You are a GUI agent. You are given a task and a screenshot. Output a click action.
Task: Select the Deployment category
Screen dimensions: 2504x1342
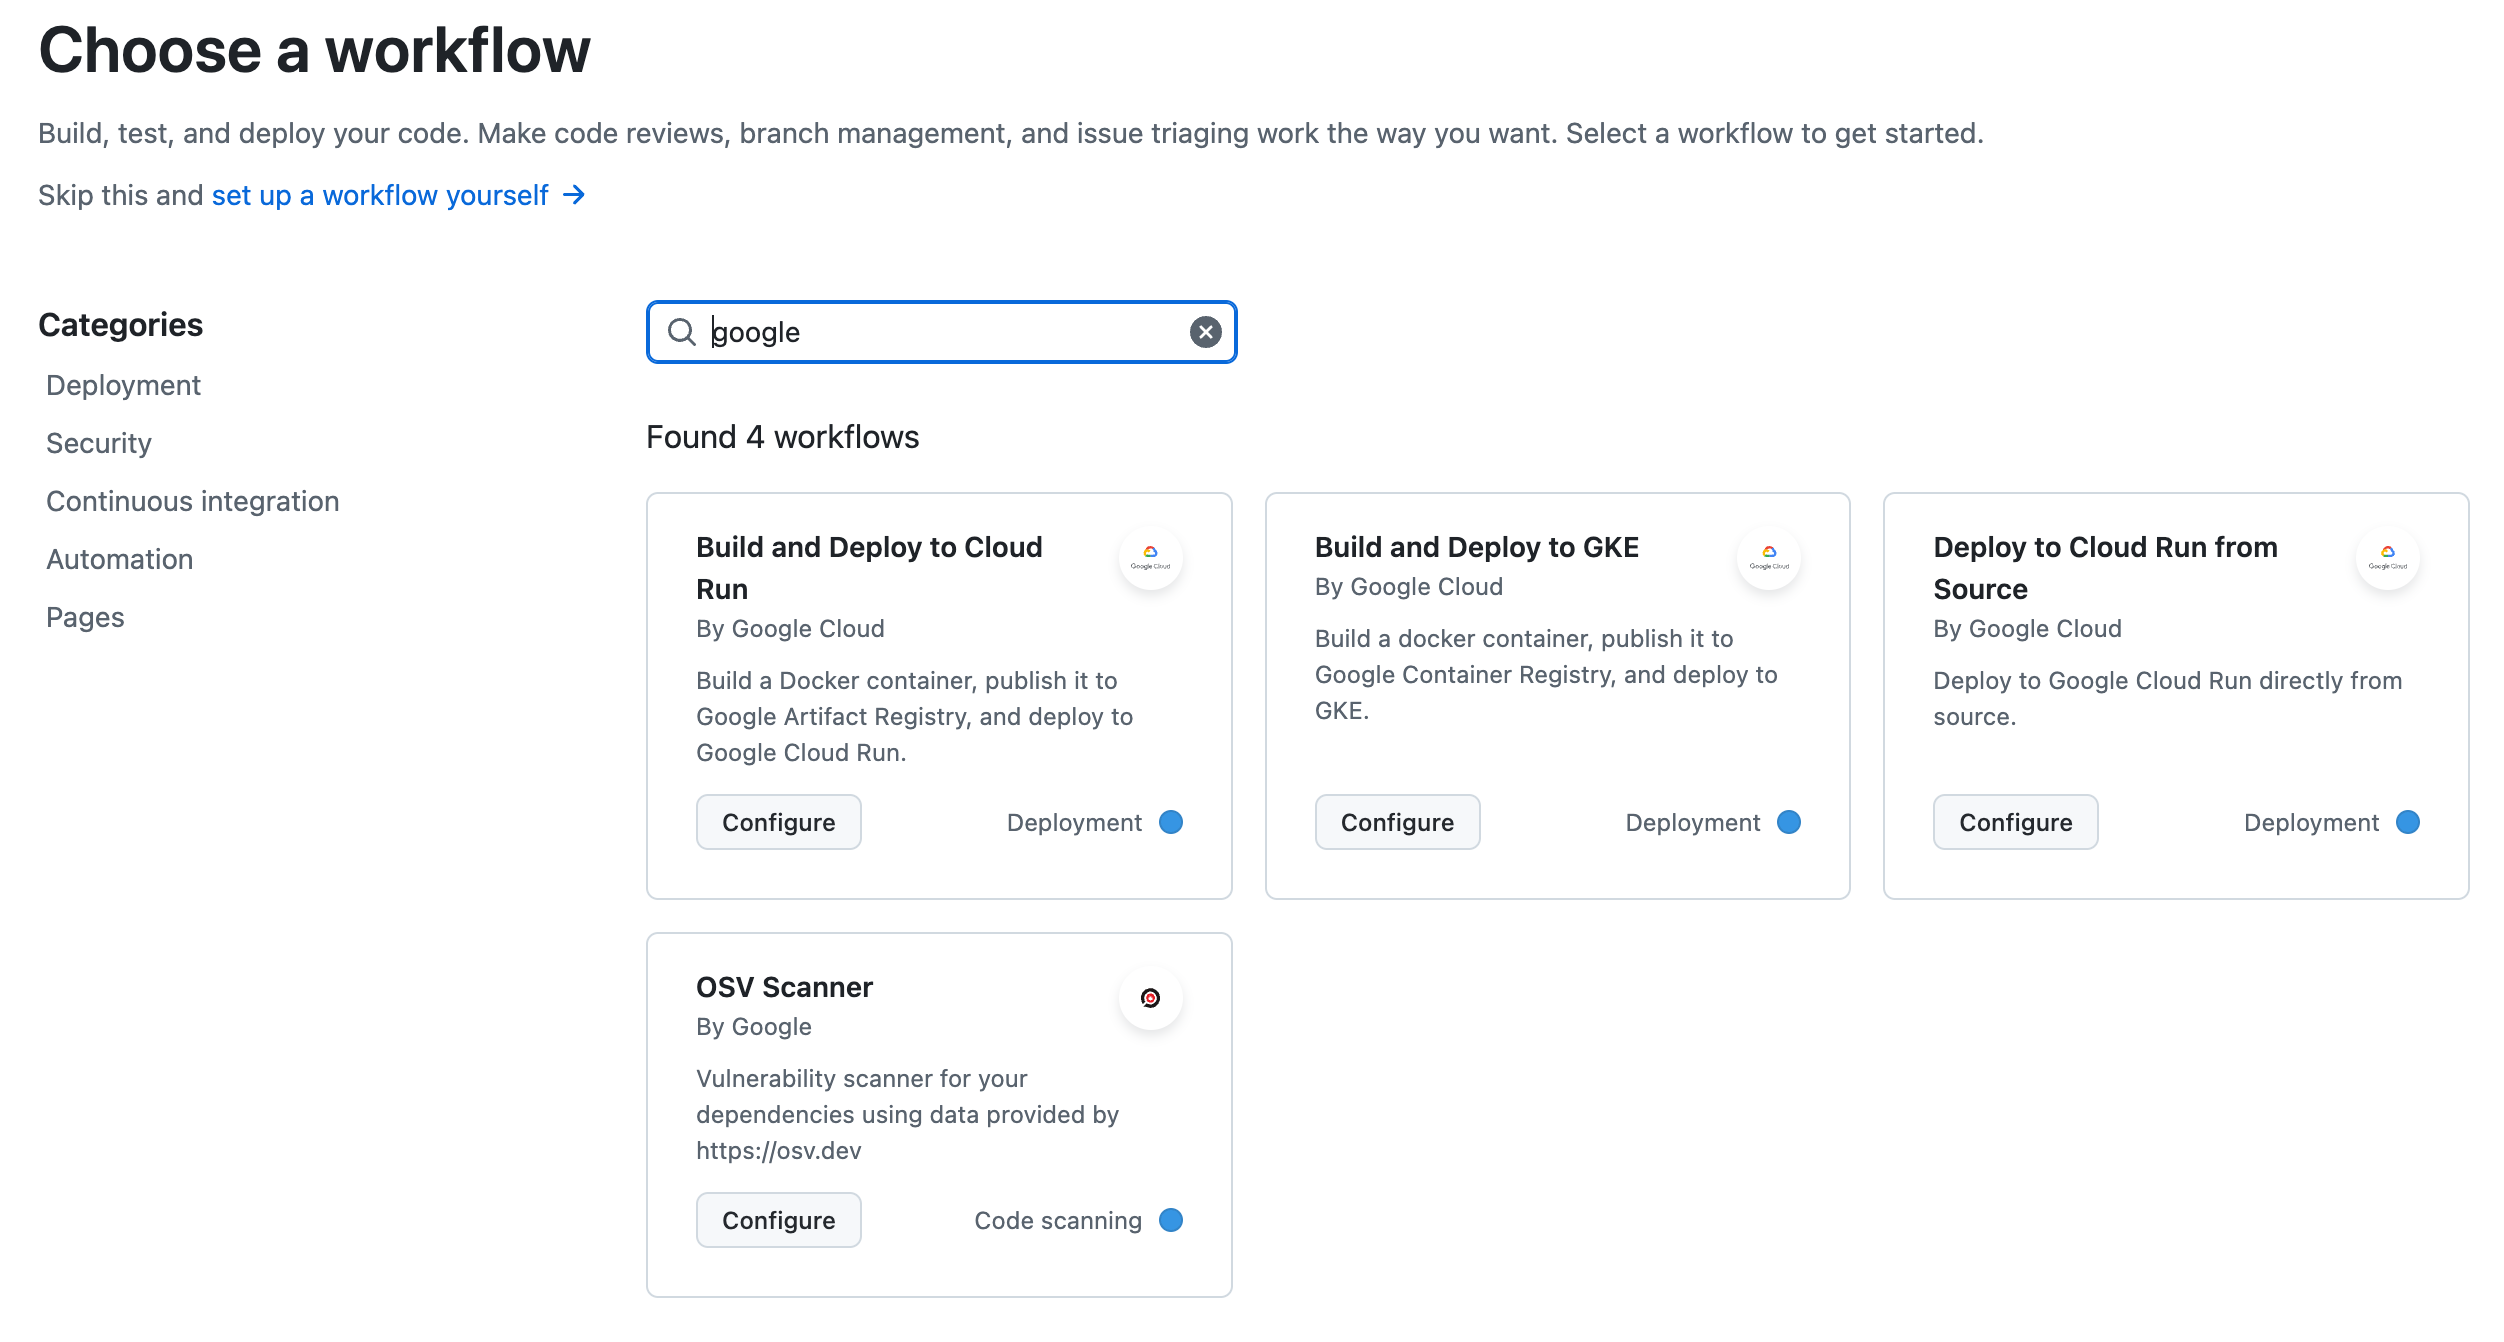coord(123,385)
